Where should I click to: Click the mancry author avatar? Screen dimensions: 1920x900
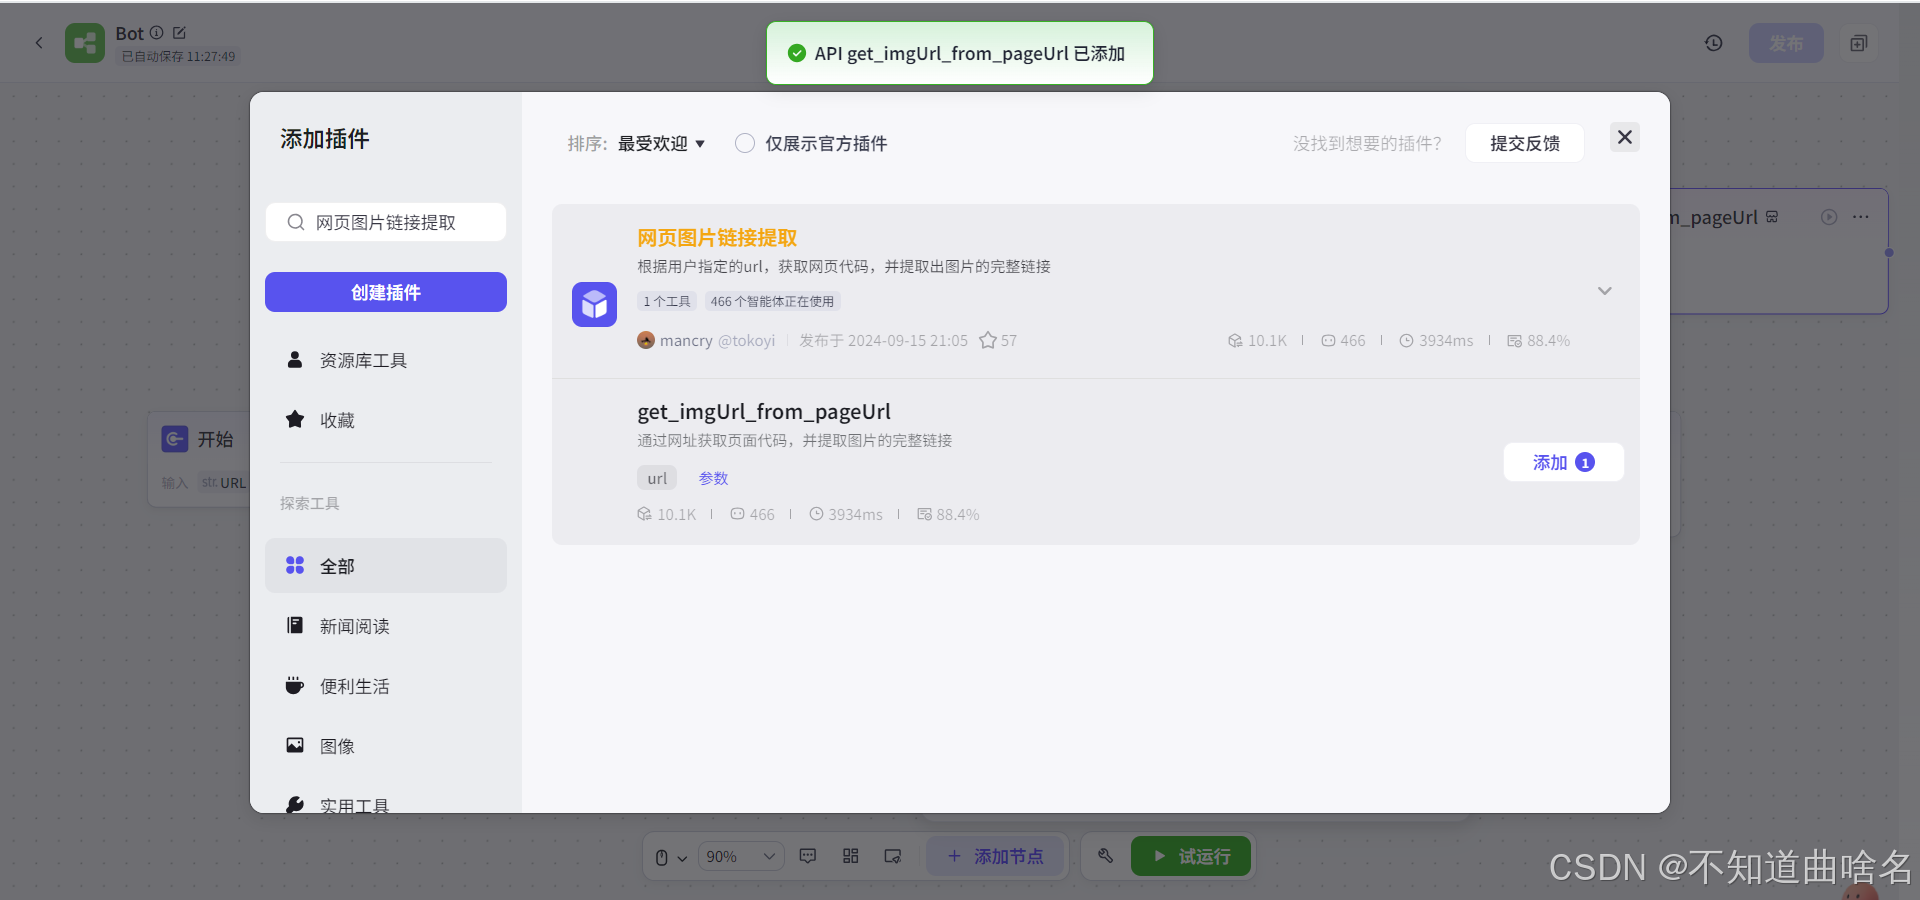[646, 340]
